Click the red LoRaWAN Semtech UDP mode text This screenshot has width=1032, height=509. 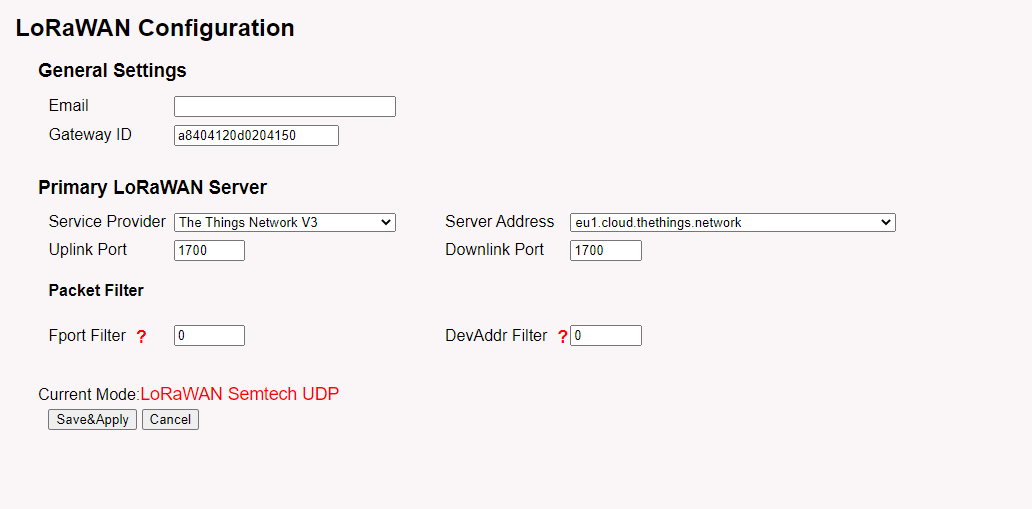240,394
